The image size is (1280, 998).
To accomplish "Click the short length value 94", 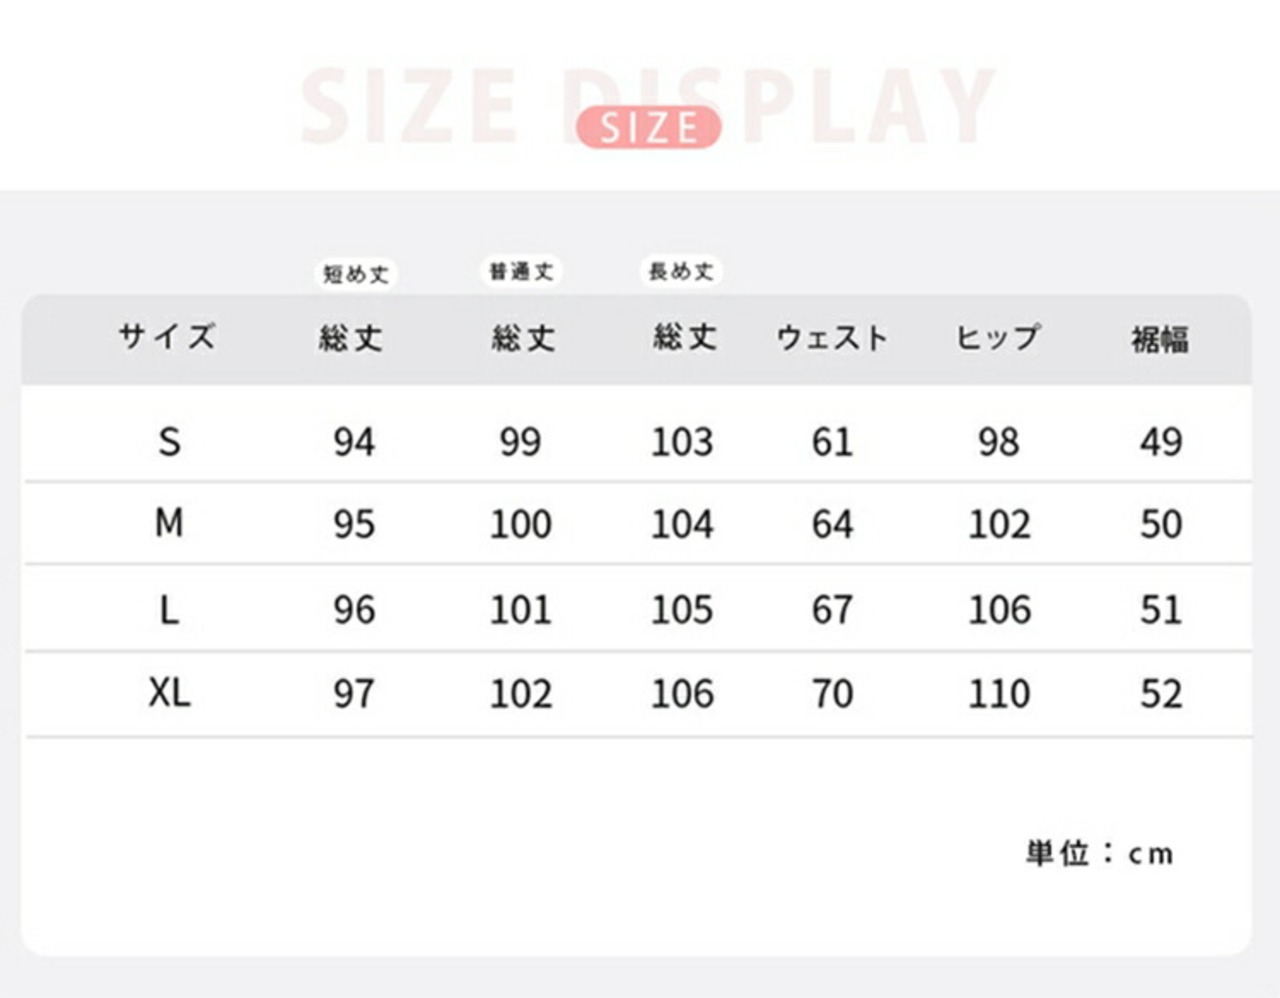I will [354, 442].
